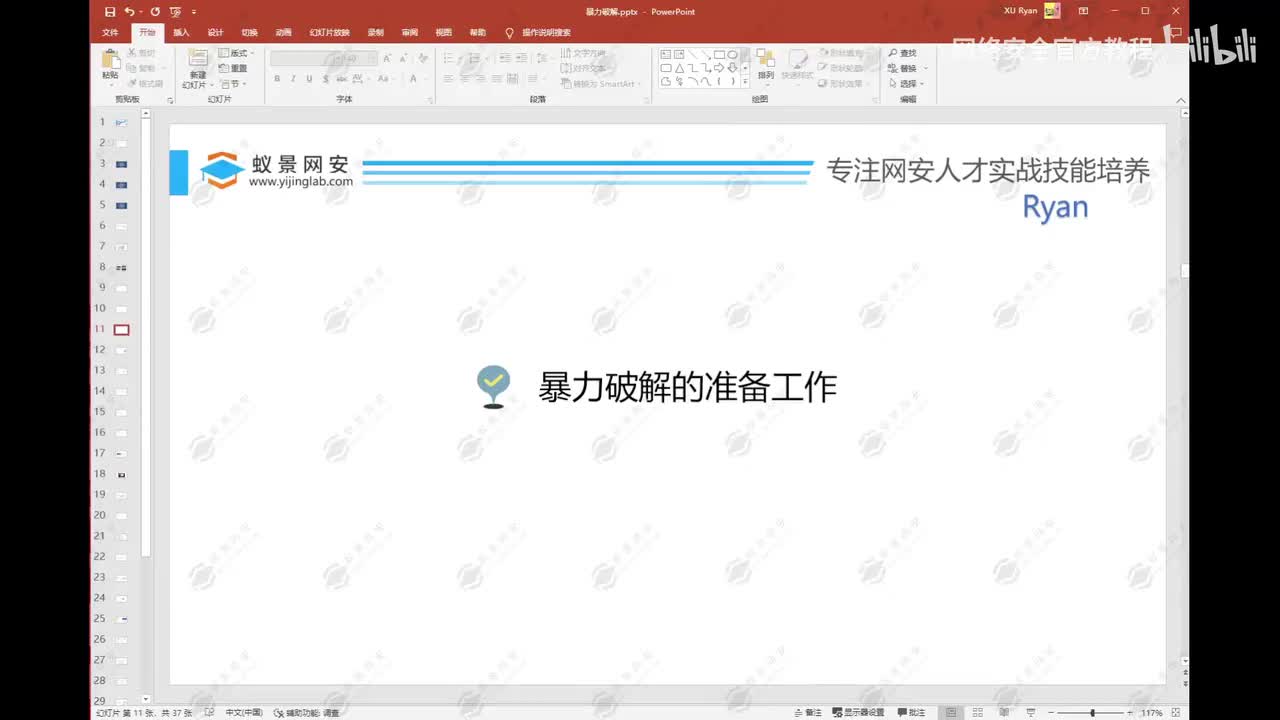Toggle the 备注 notes pane
The width and height of the screenshot is (1280, 720).
click(x=808, y=713)
